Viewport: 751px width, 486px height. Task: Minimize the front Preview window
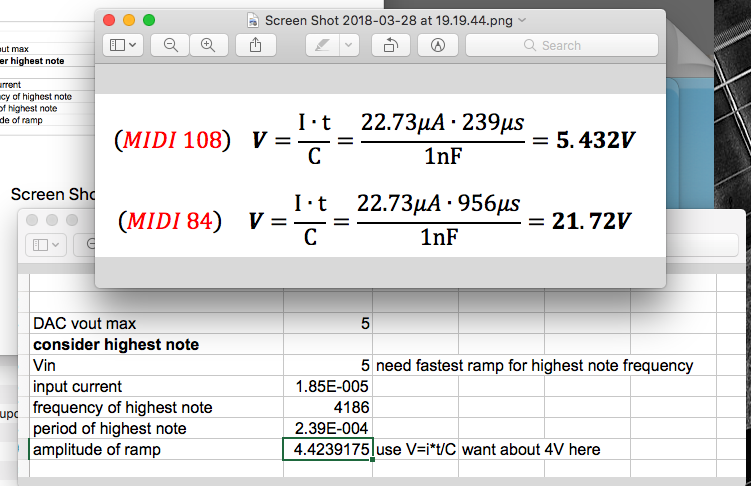pyautogui.click(x=130, y=20)
